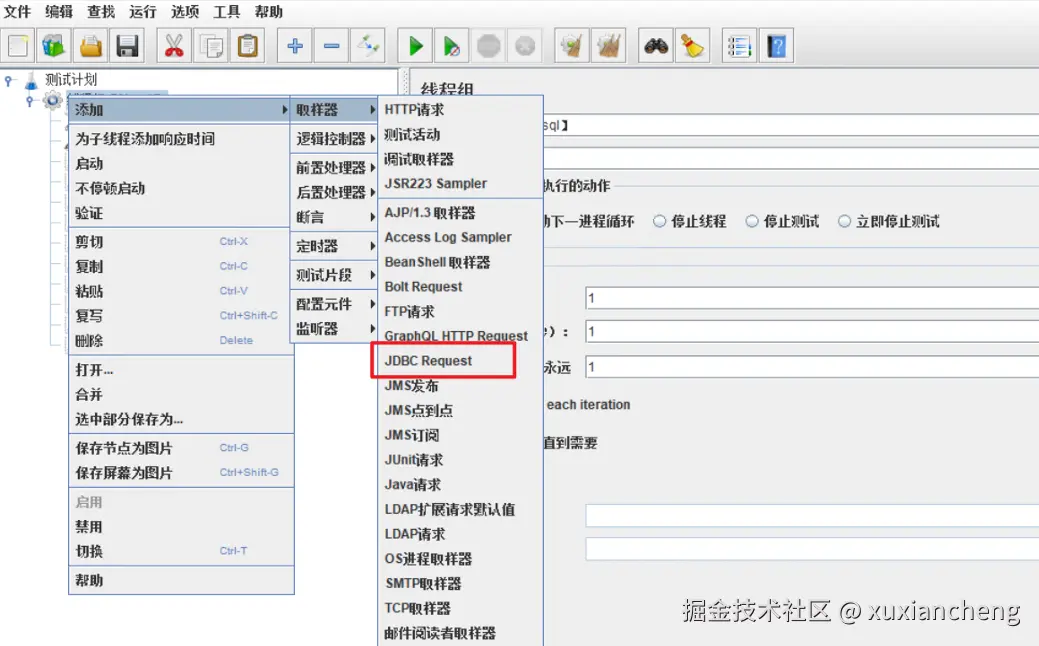Choose HTTP请求 from sampler list
Image resolution: width=1039 pixels, height=646 pixels.
[461, 109]
